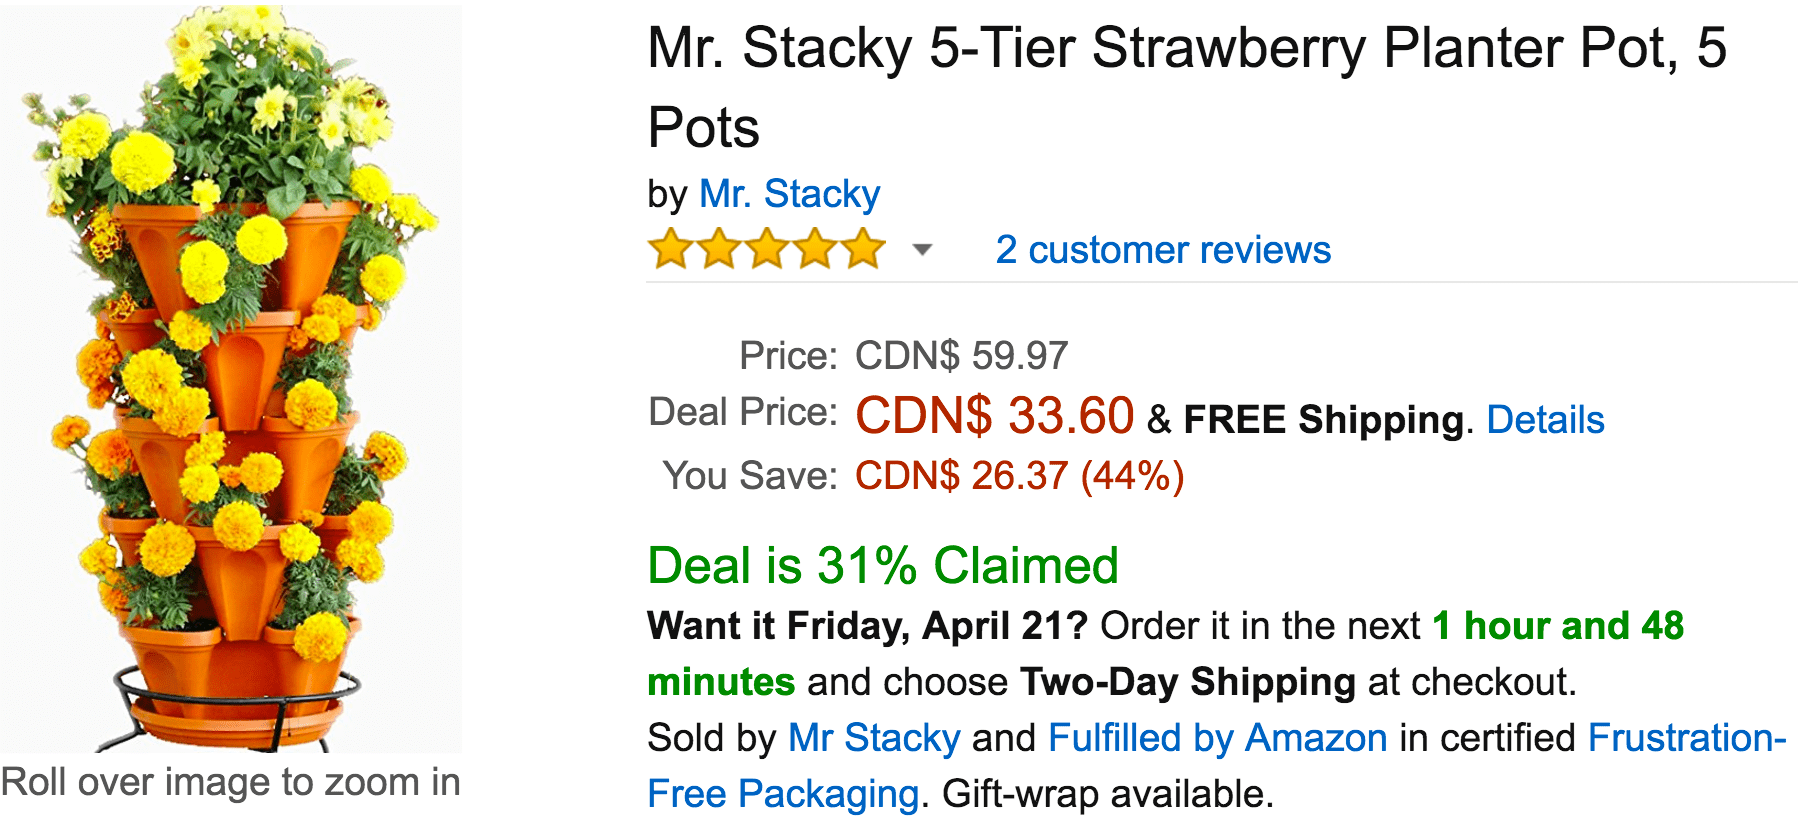The image size is (1798, 822).
Task: Open the Mr Stacky seller link after "Sold by"
Action: click(x=874, y=738)
